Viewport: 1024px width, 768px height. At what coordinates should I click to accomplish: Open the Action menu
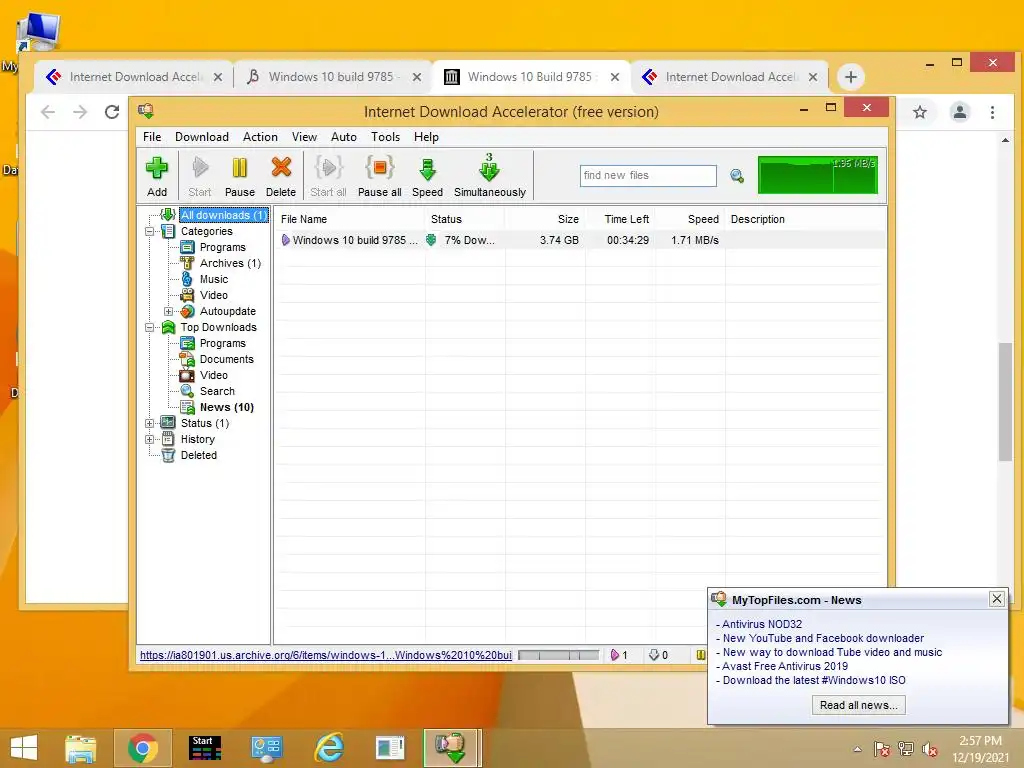(x=260, y=137)
